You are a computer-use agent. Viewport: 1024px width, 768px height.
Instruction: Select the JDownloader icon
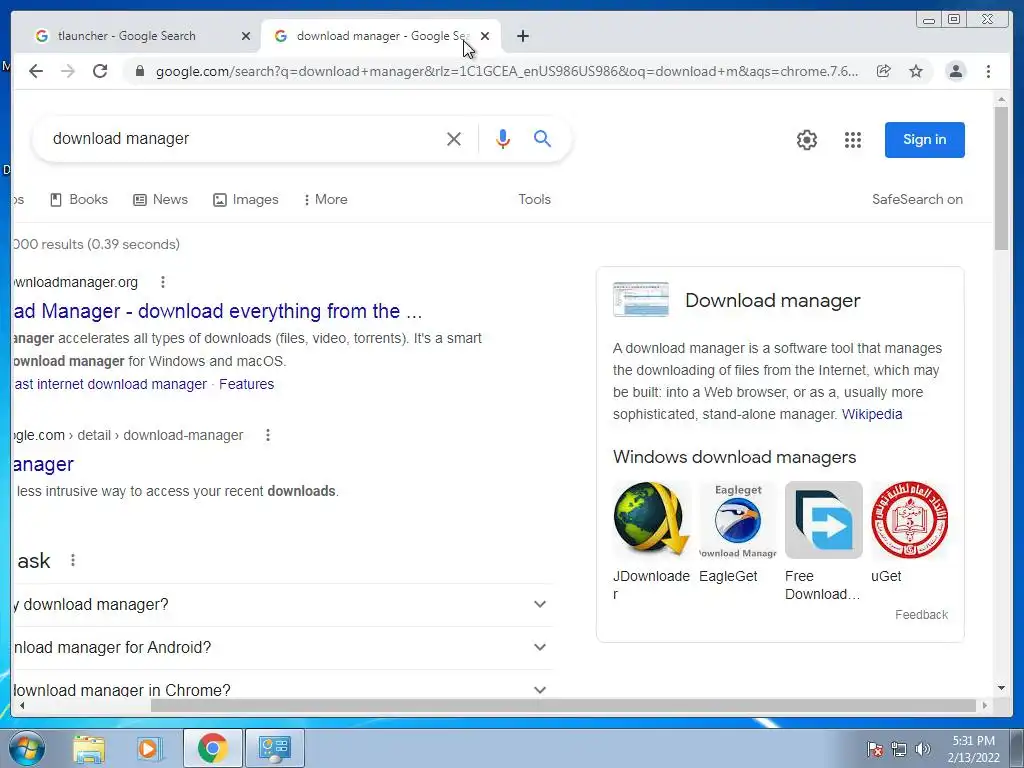tap(651, 520)
